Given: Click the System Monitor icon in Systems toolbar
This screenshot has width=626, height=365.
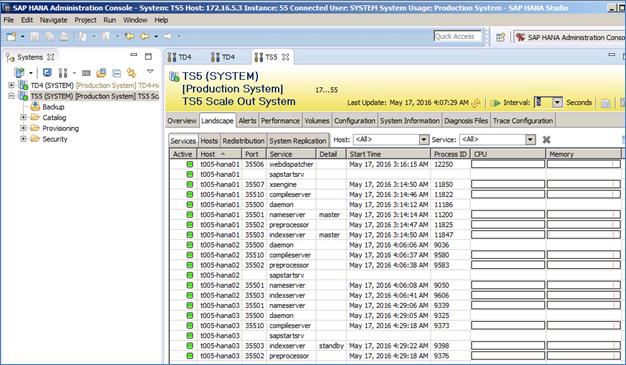Looking at the screenshot, I should pos(47,73).
